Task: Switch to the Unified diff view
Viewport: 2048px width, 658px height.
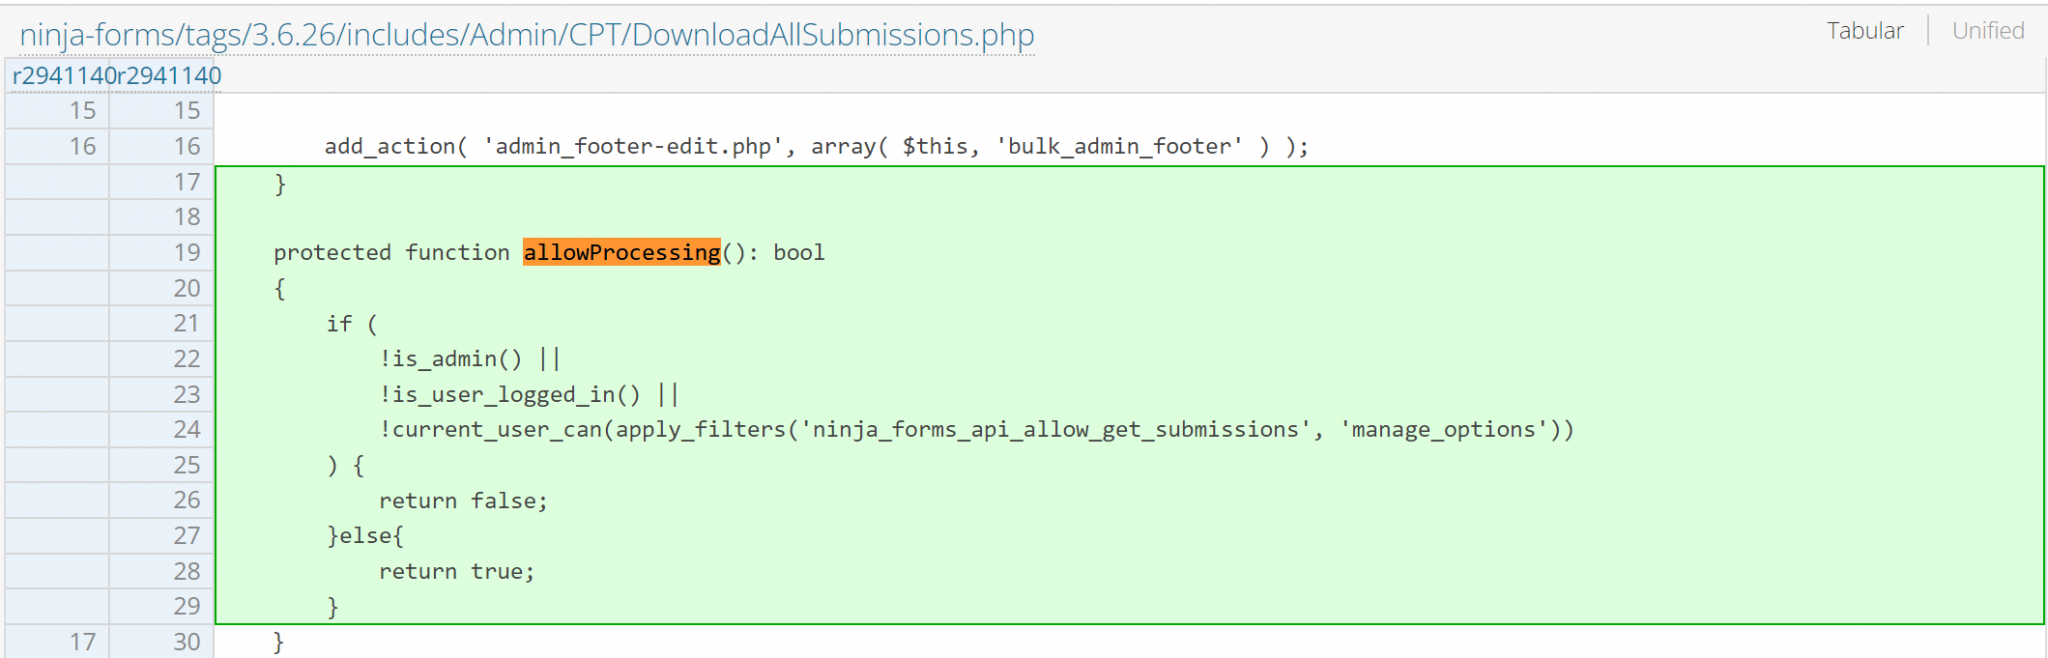Action: click(x=1987, y=30)
